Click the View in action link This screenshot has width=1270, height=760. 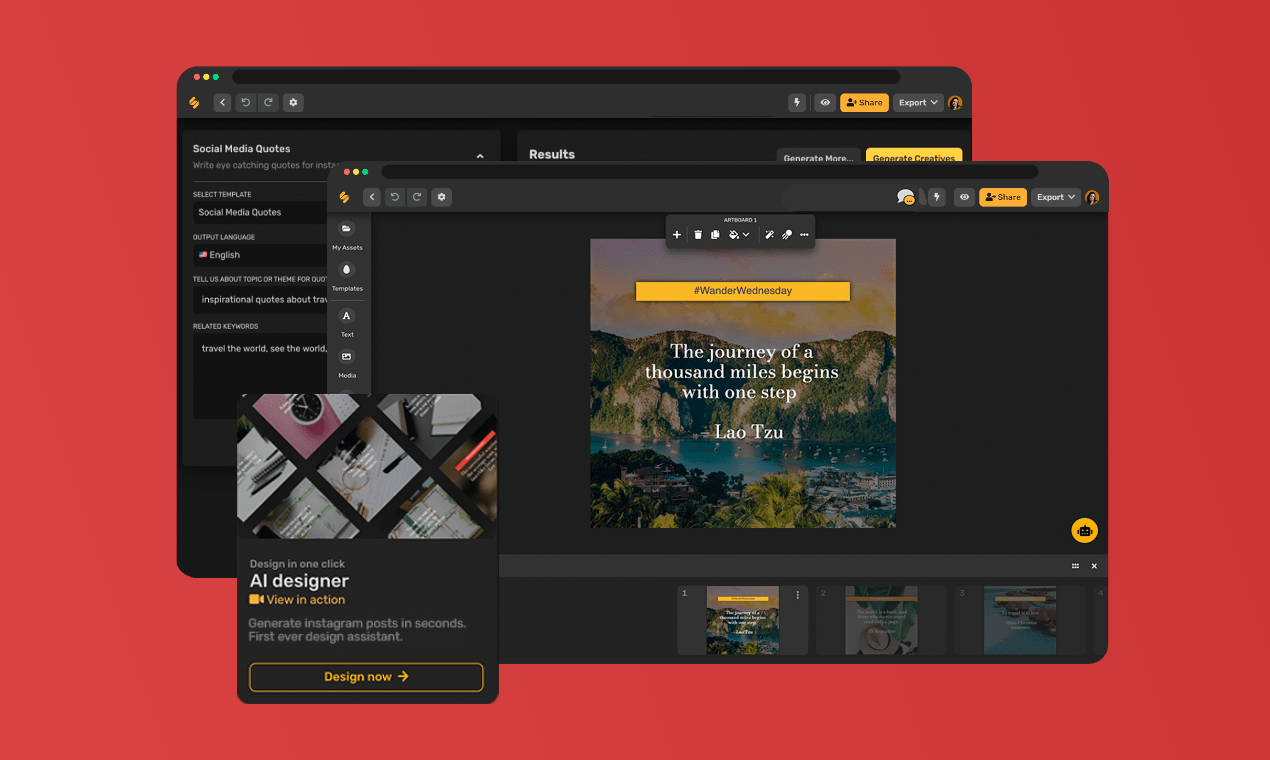(x=297, y=600)
